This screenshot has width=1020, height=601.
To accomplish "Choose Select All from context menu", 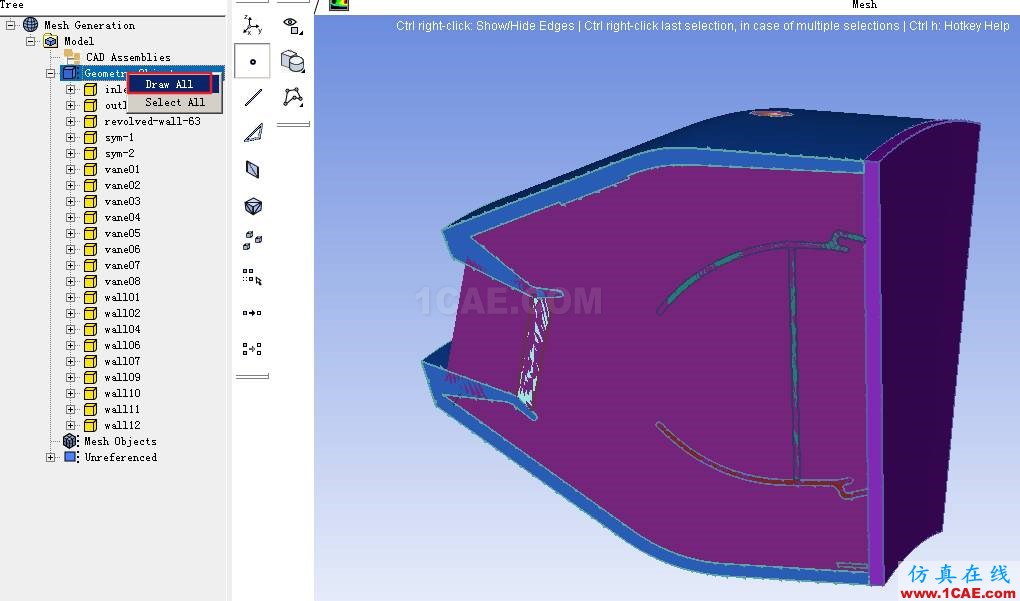I will click(x=174, y=102).
